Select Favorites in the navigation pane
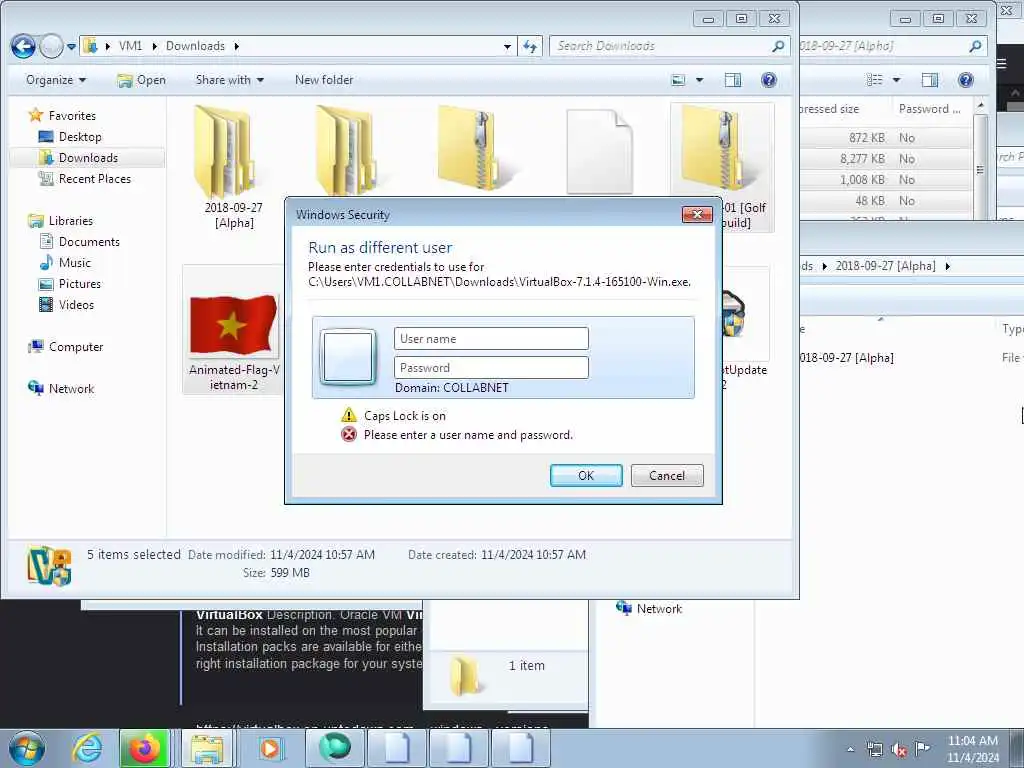Screen dimensions: 1024x768 click(62, 116)
